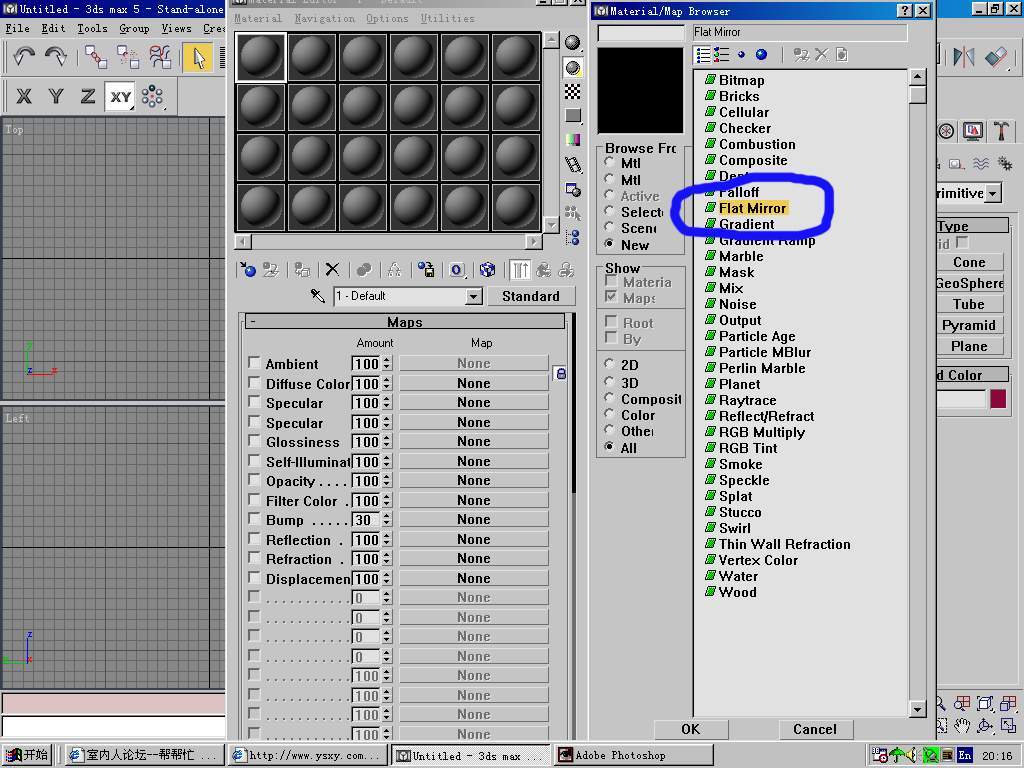
Task: Collapse the Maps rollout header
Action: tap(405, 321)
